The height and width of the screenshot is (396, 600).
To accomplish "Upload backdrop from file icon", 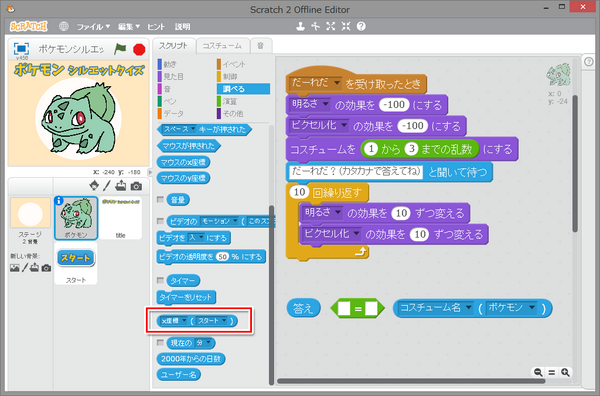I will [34, 267].
